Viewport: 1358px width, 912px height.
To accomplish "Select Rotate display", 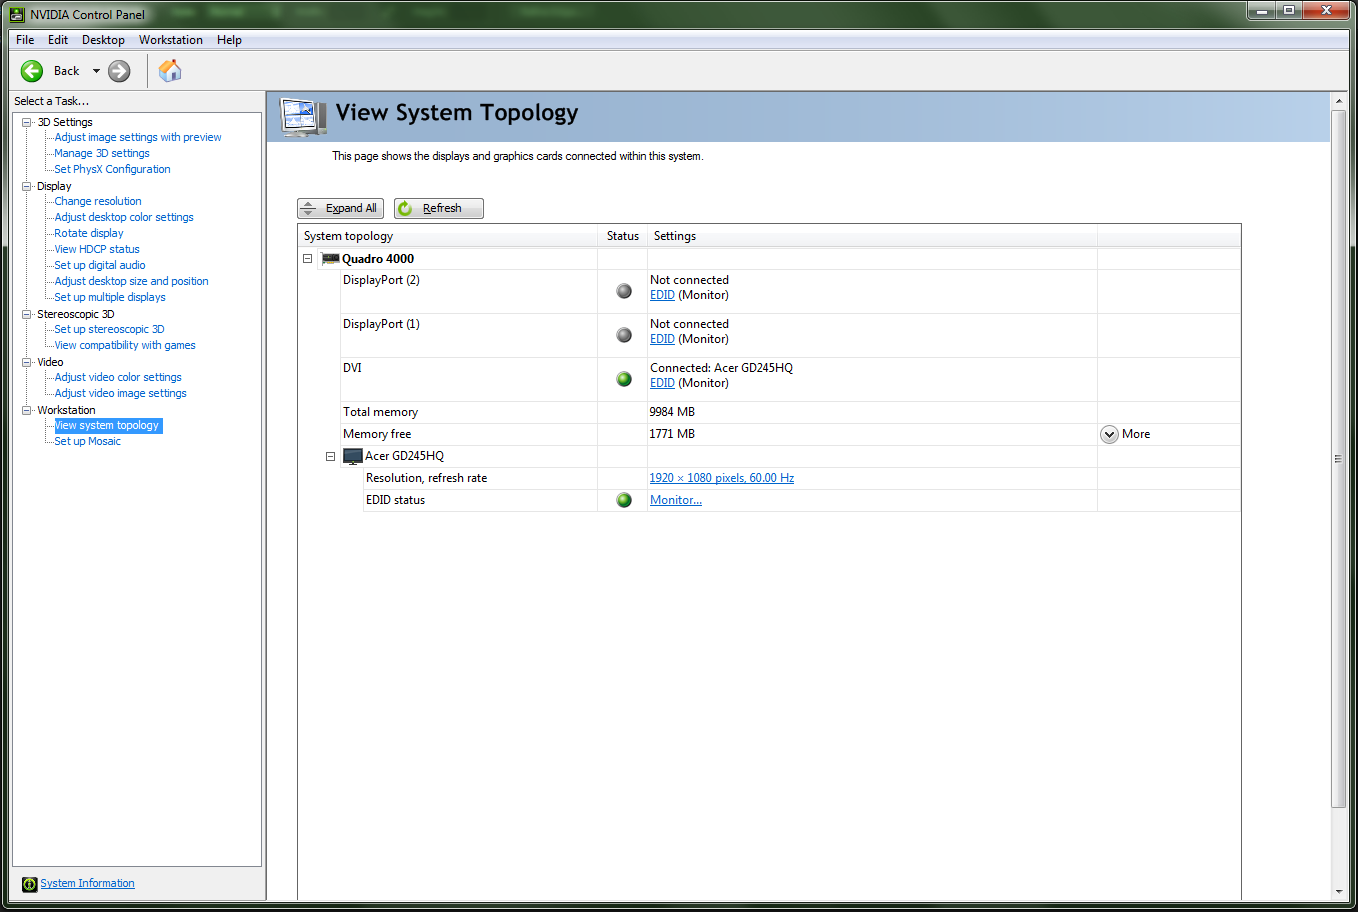I will 89,233.
